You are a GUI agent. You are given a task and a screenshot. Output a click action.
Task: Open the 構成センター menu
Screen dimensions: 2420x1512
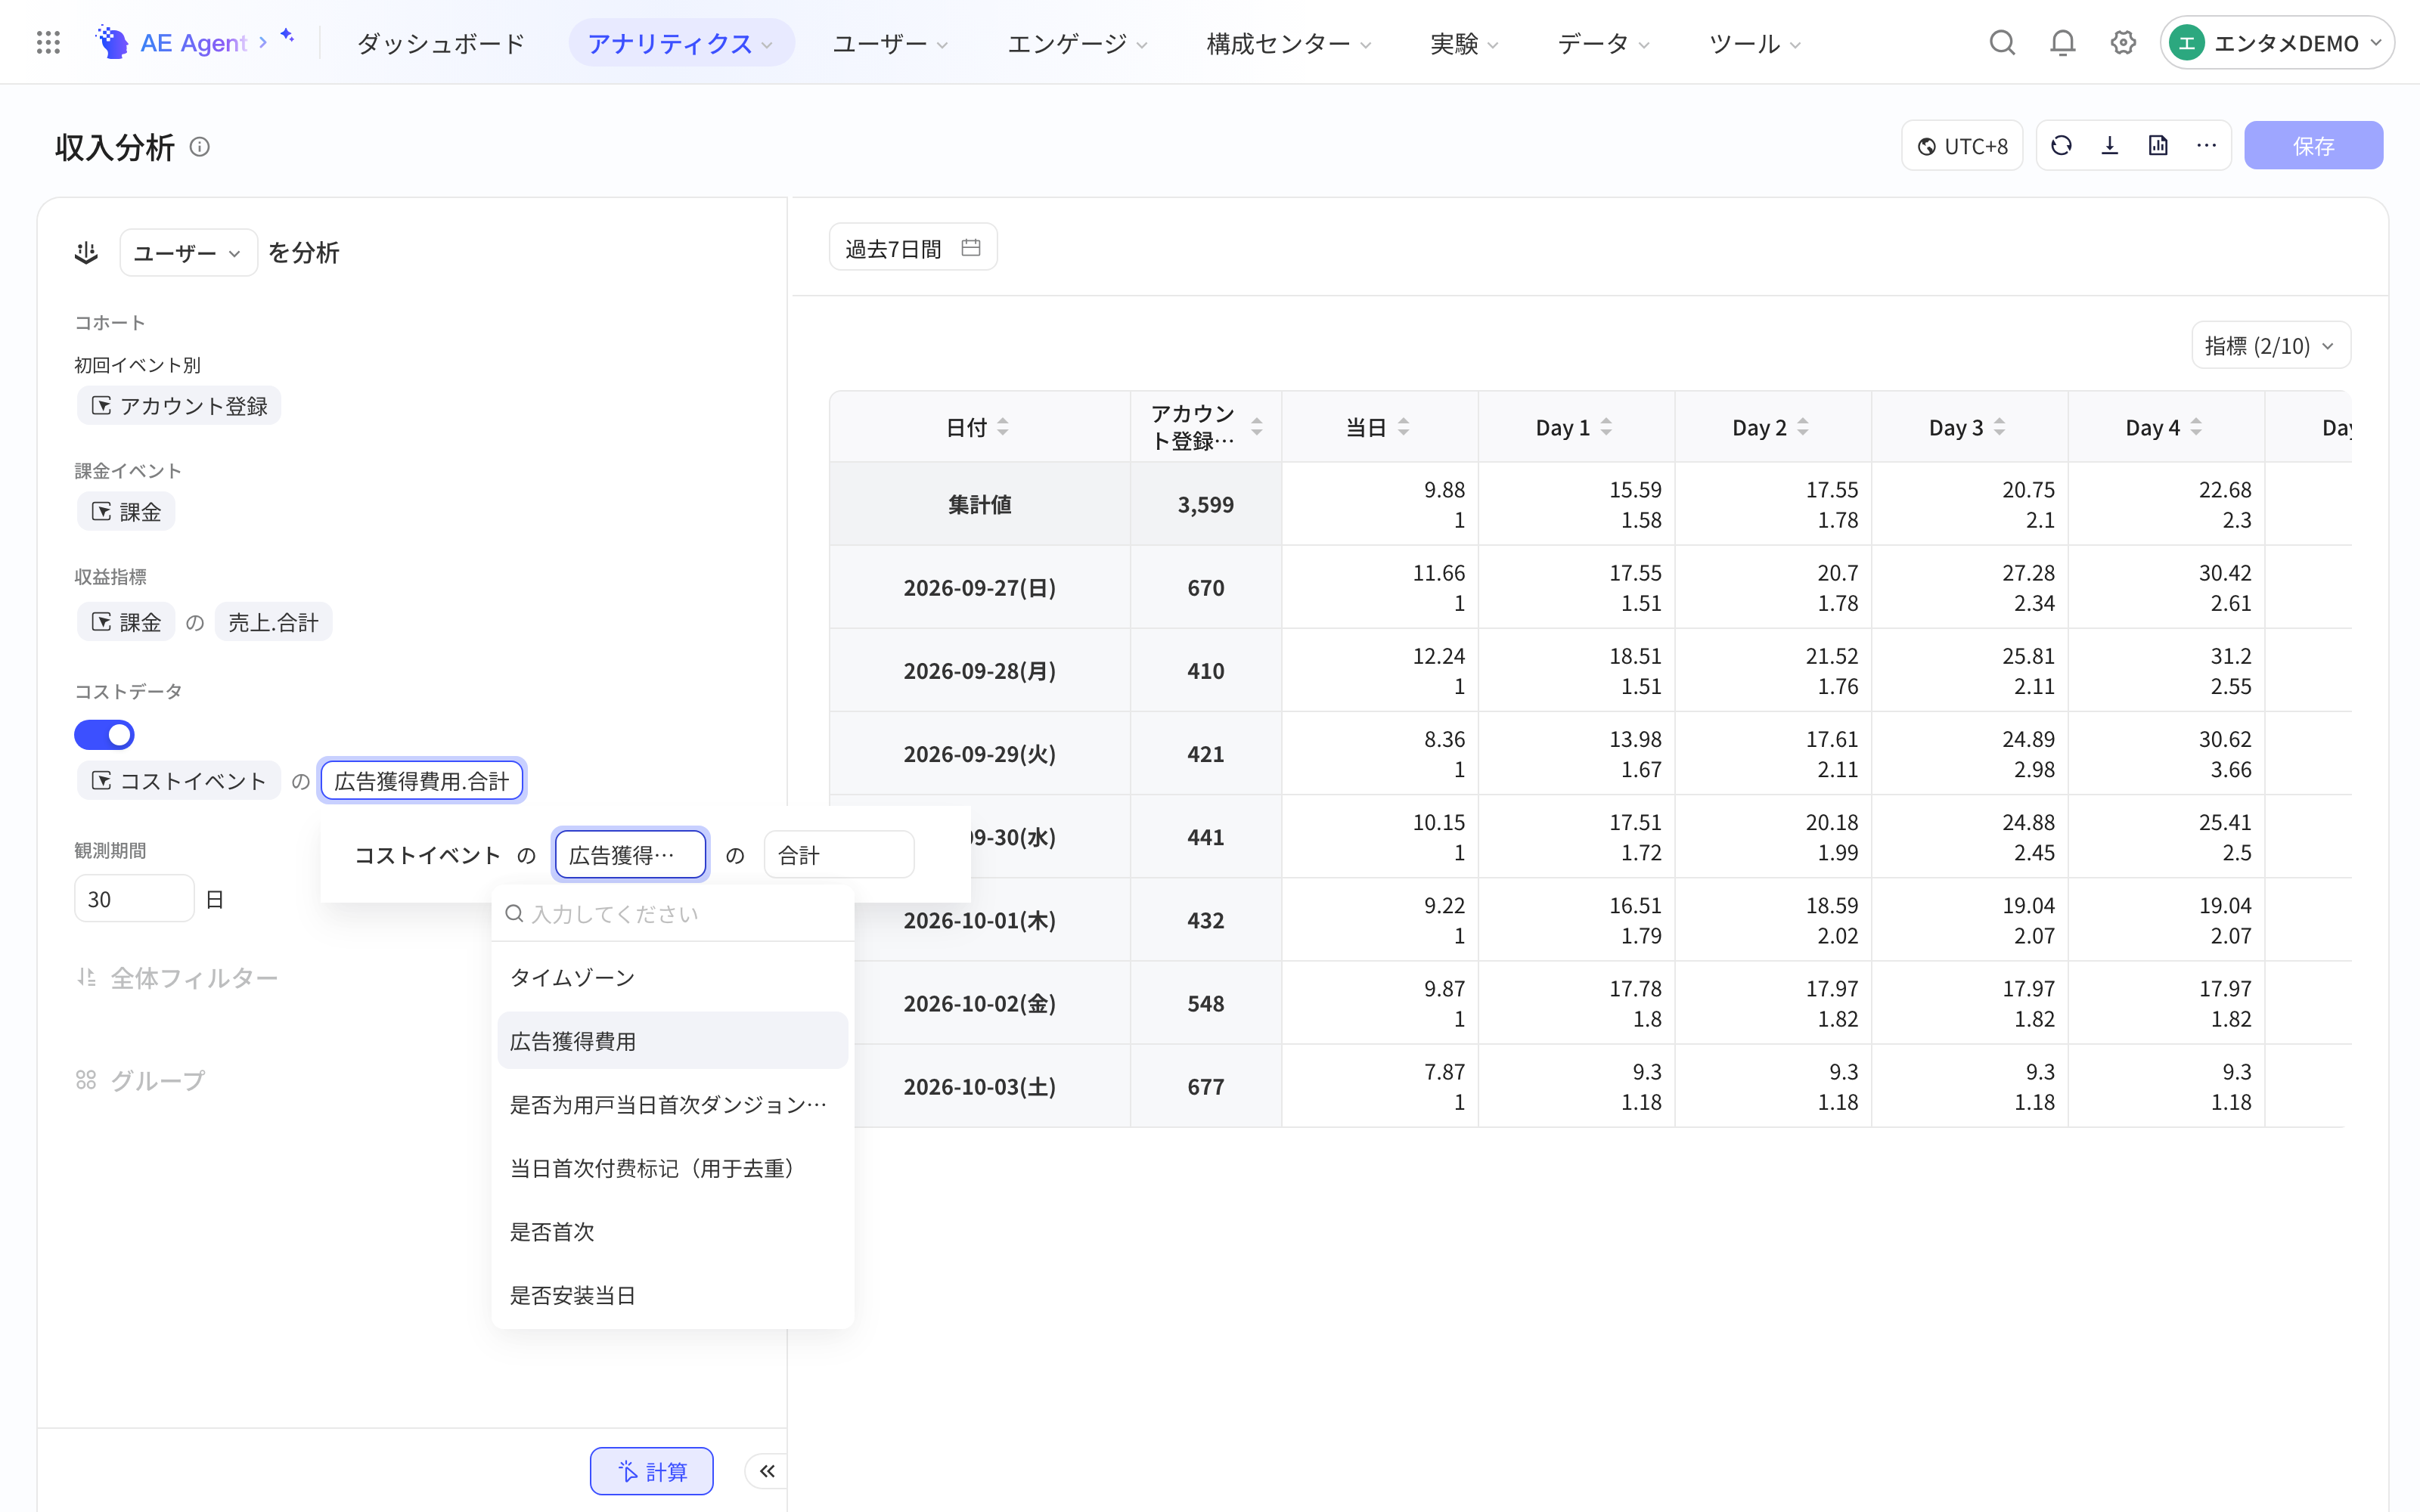click(x=1289, y=43)
